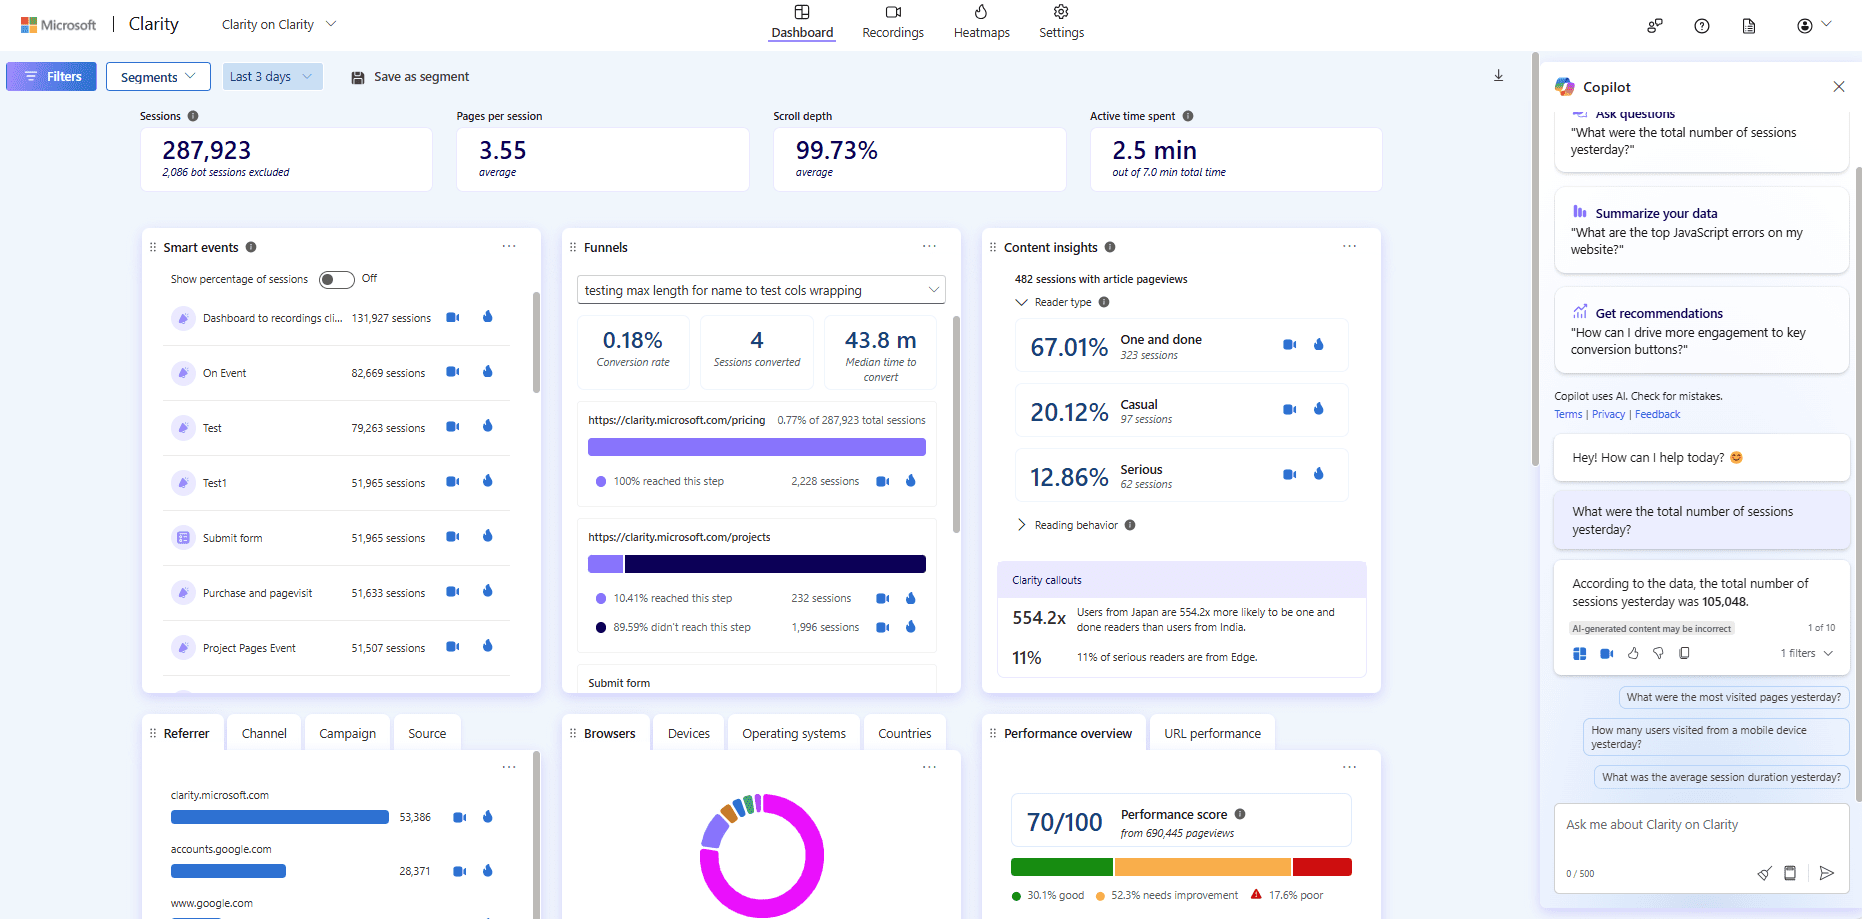Open heatmap for accounts.google.com referrer
Image resolution: width=1862 pixels, height=919 pixels.
click(488, 871)
